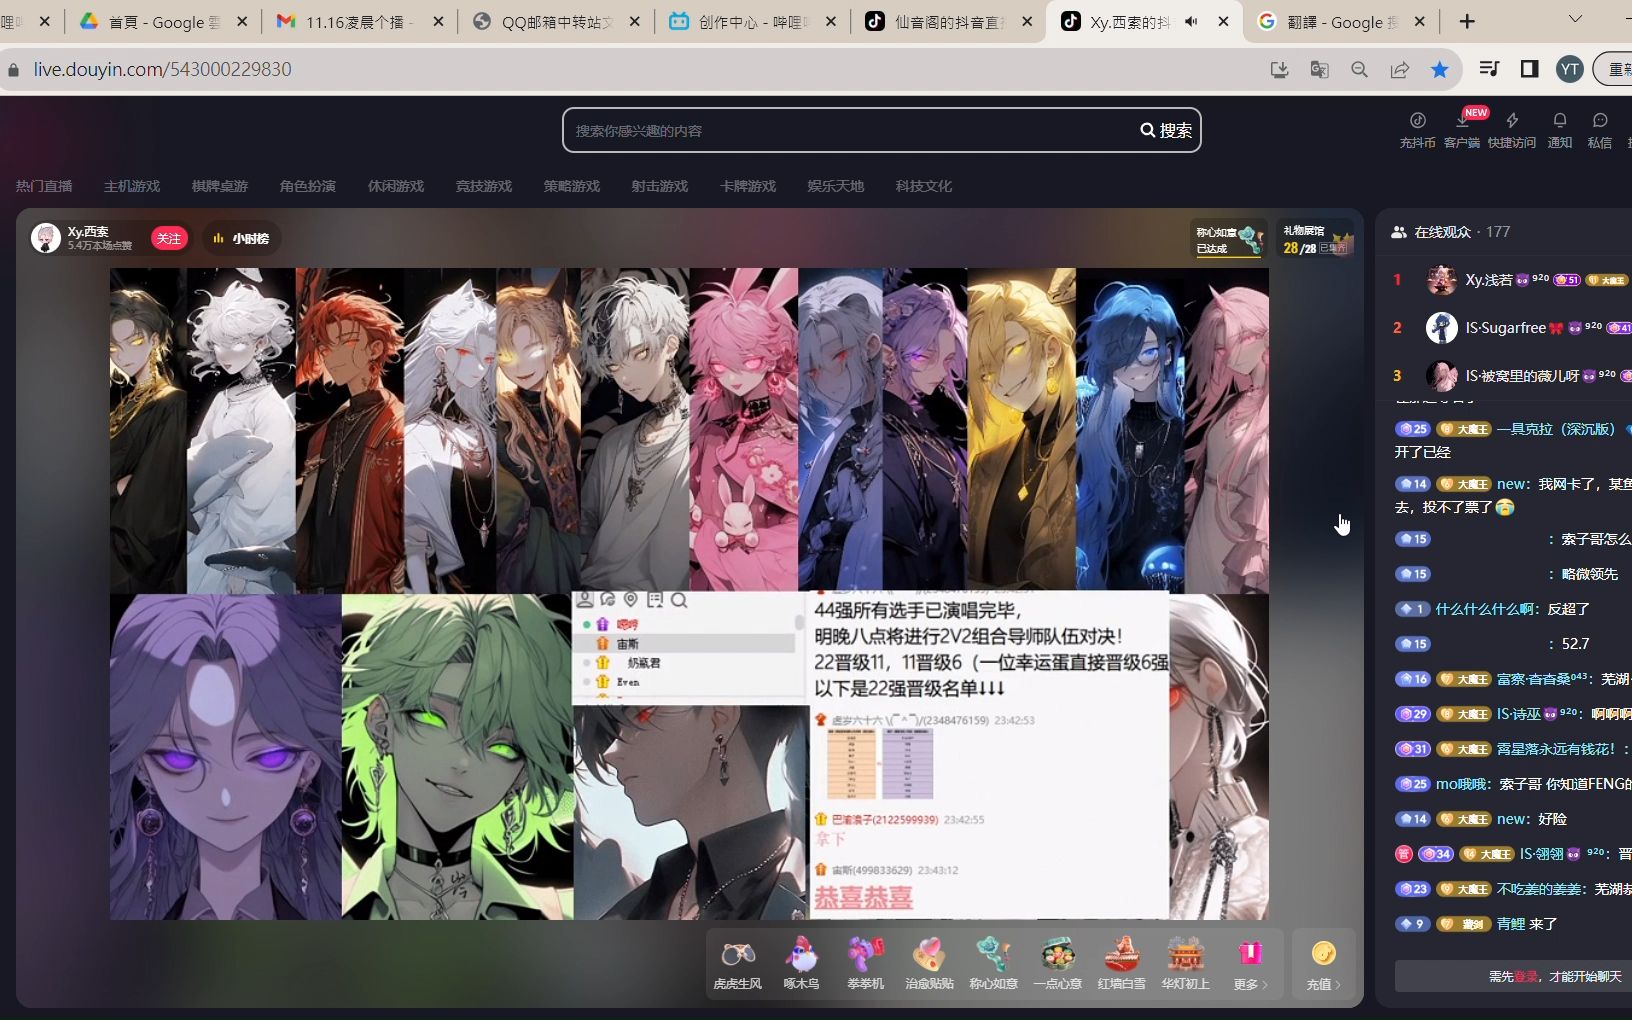Click install app icon in address bar
This screenshot has width=1632, height=1020.
coord(1279,69)
